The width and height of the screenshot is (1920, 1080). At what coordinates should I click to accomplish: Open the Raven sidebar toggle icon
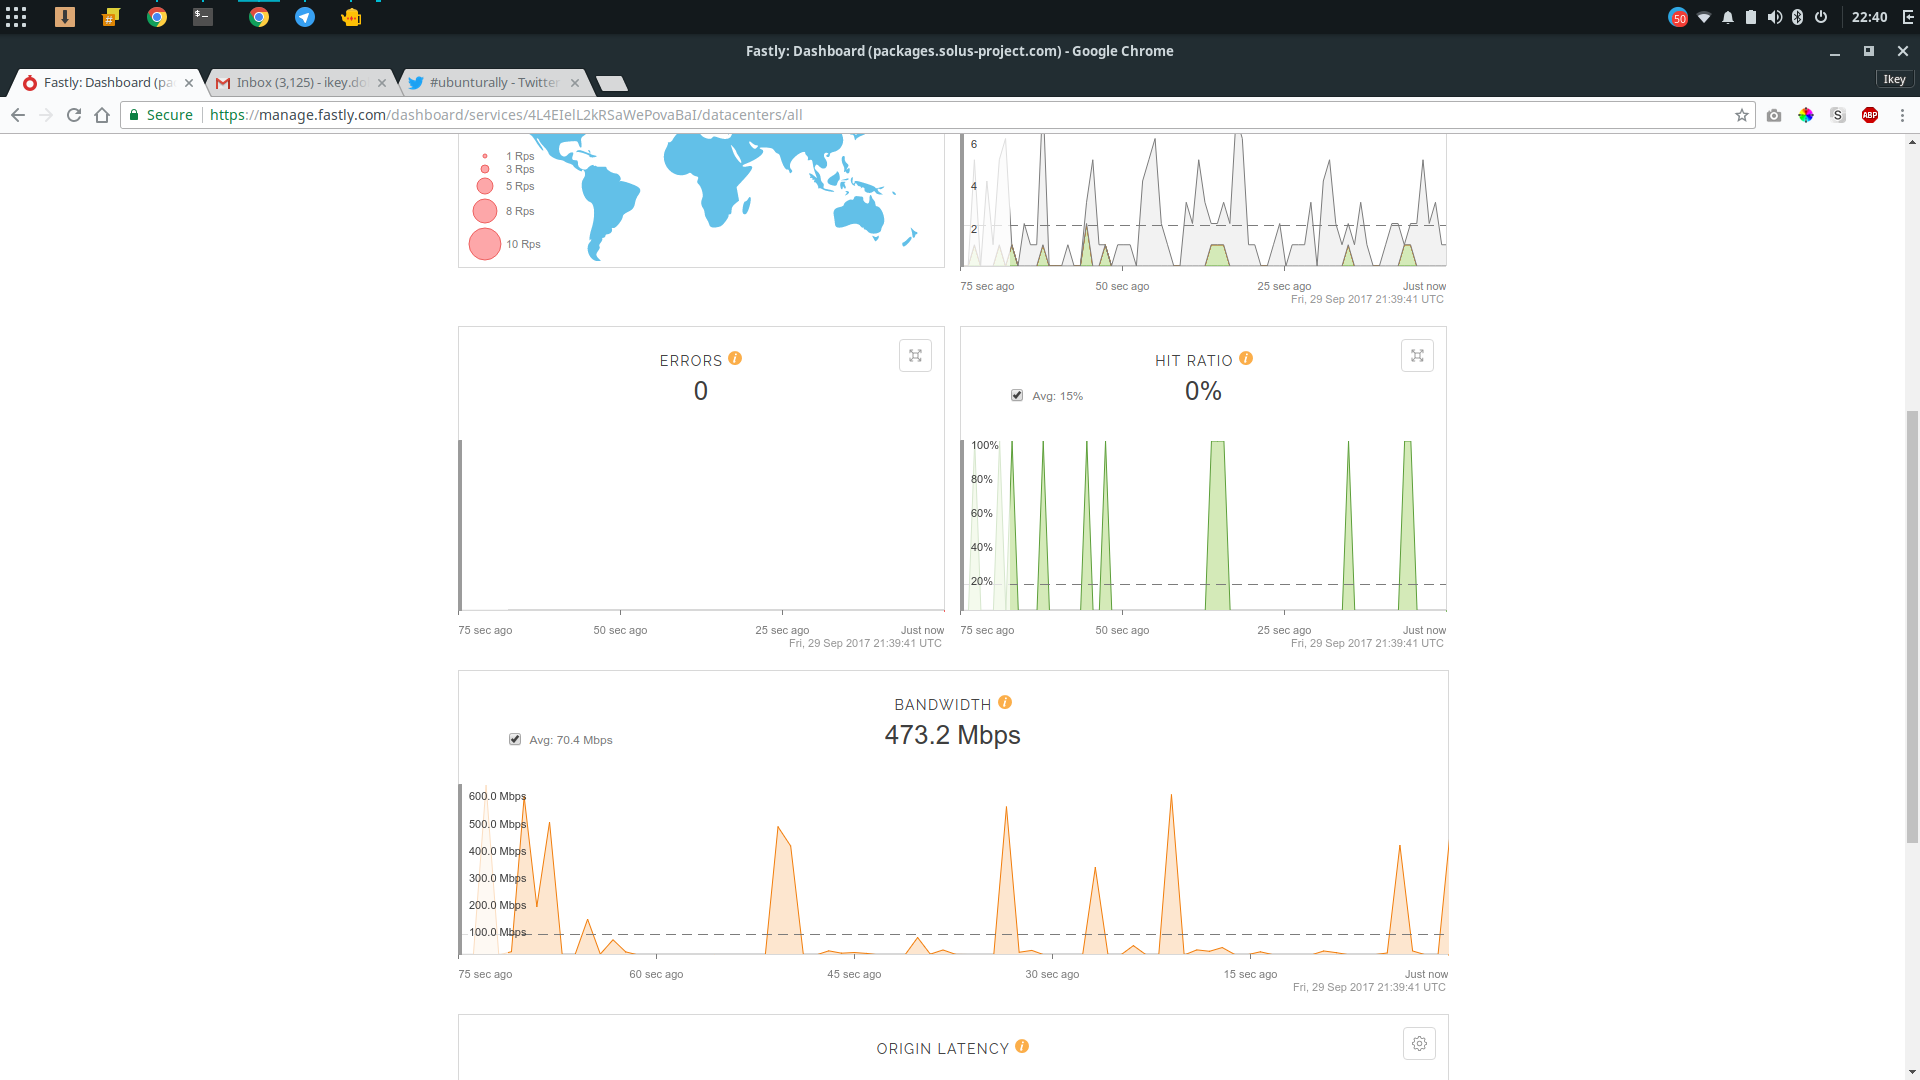click(1908, 17)
